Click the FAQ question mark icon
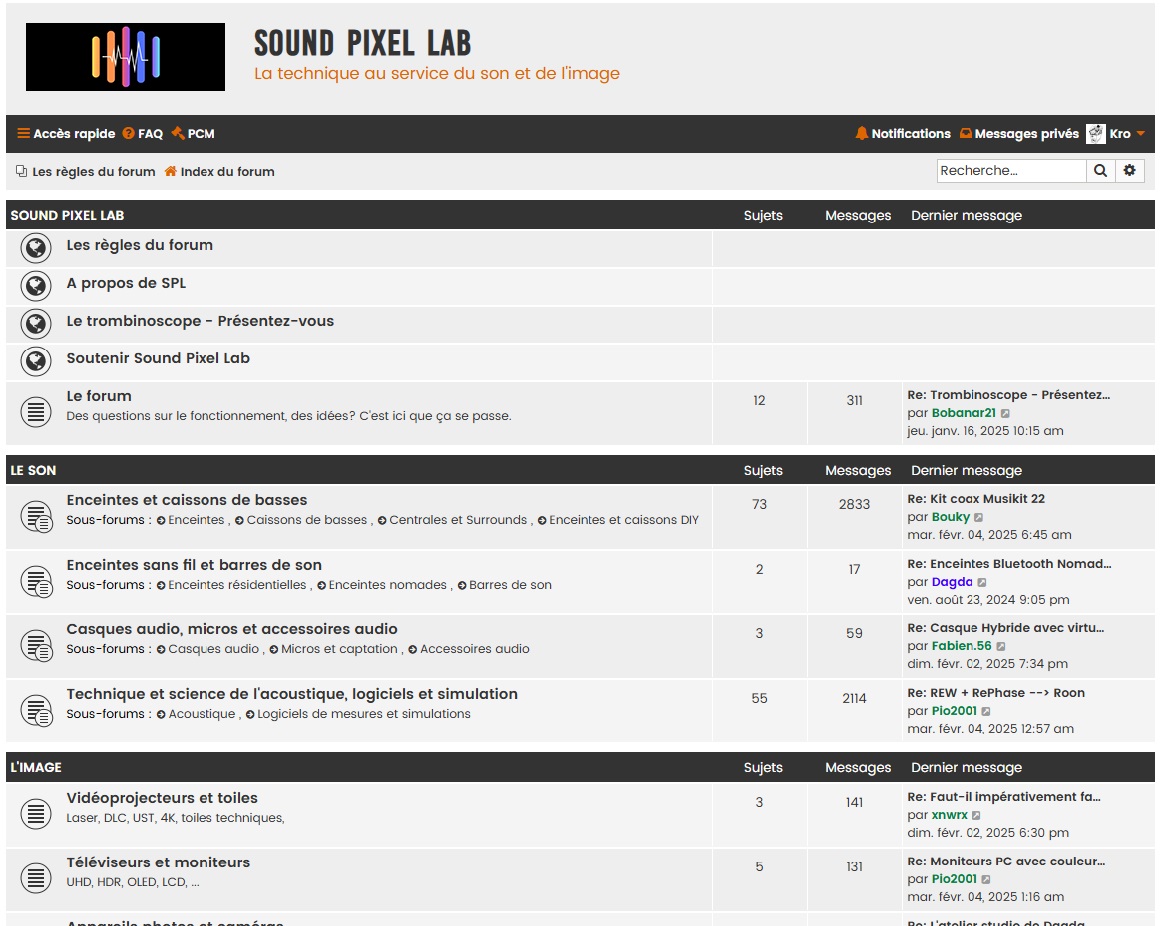This screenshot has height=926, width=1162. [x=128, y=133]
